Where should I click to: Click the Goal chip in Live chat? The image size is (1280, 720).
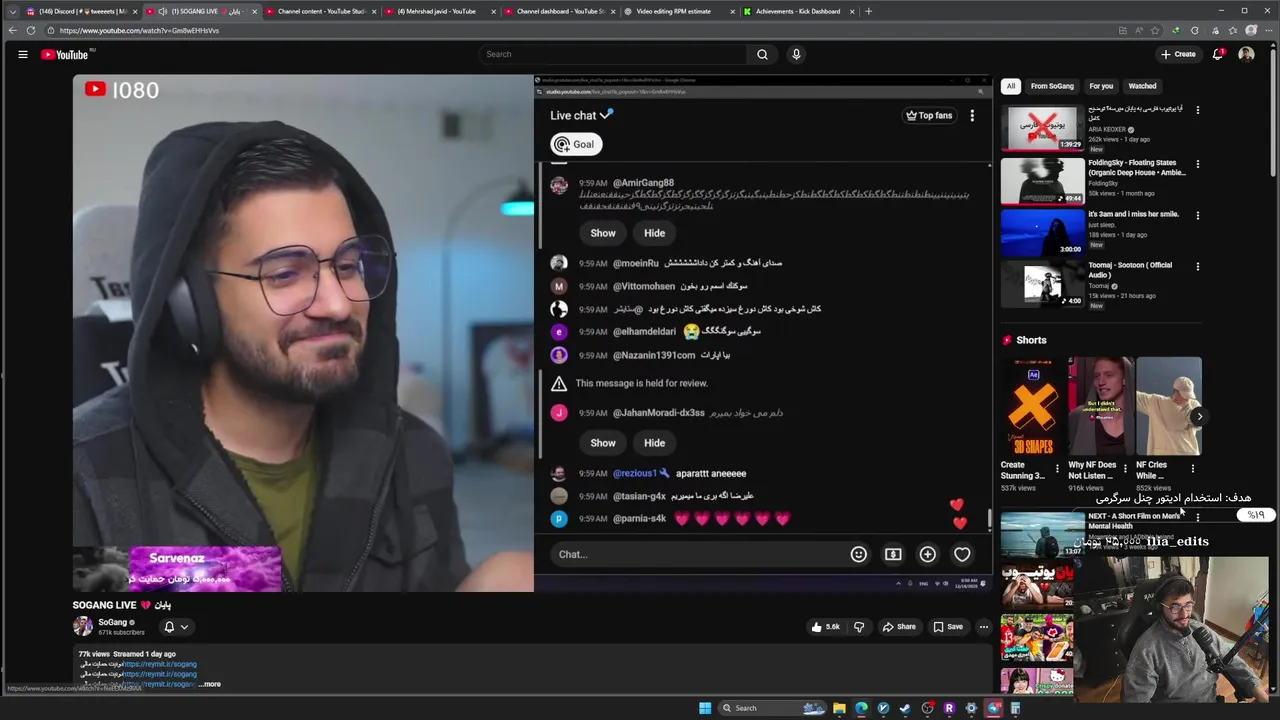(x=575, y=144)
